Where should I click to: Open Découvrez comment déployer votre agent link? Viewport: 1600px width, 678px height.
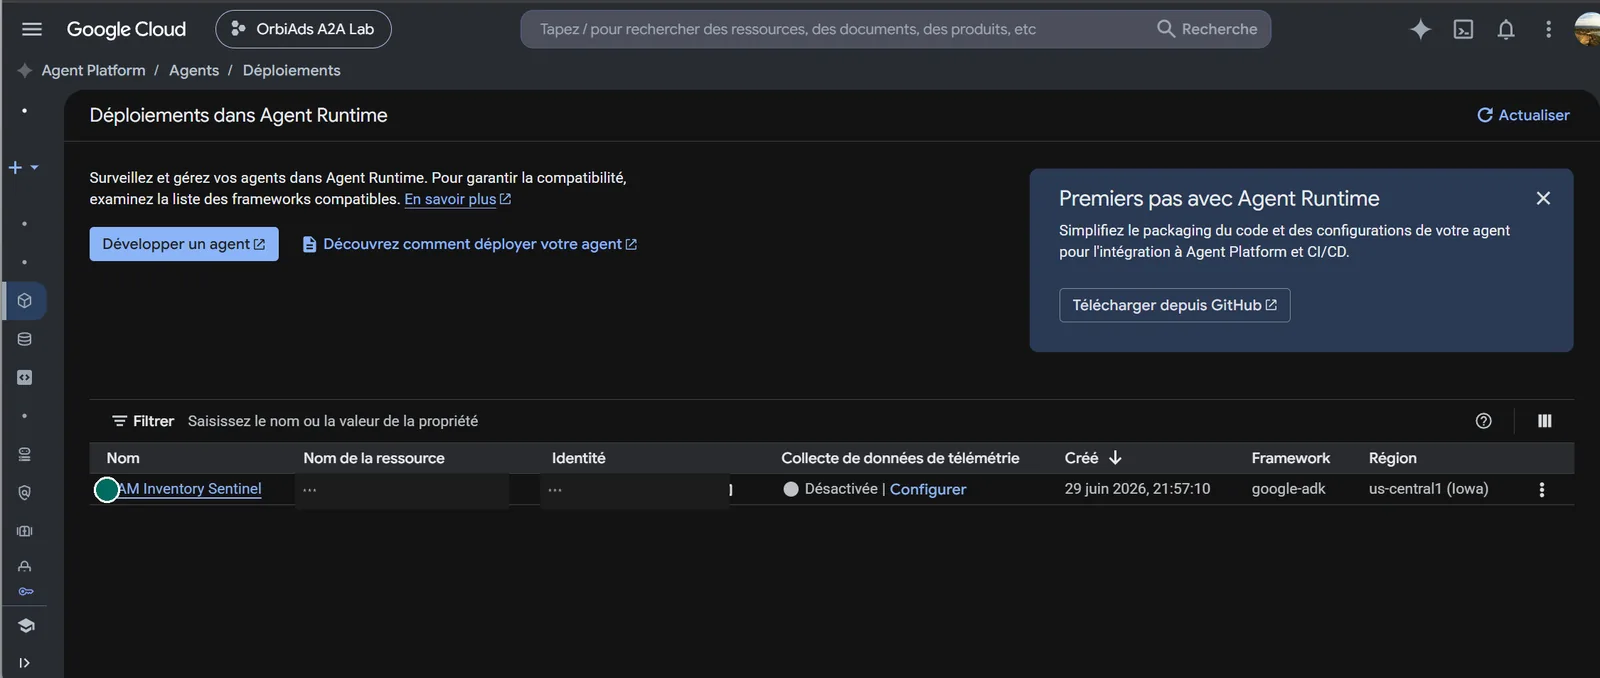tap(470, 244)
